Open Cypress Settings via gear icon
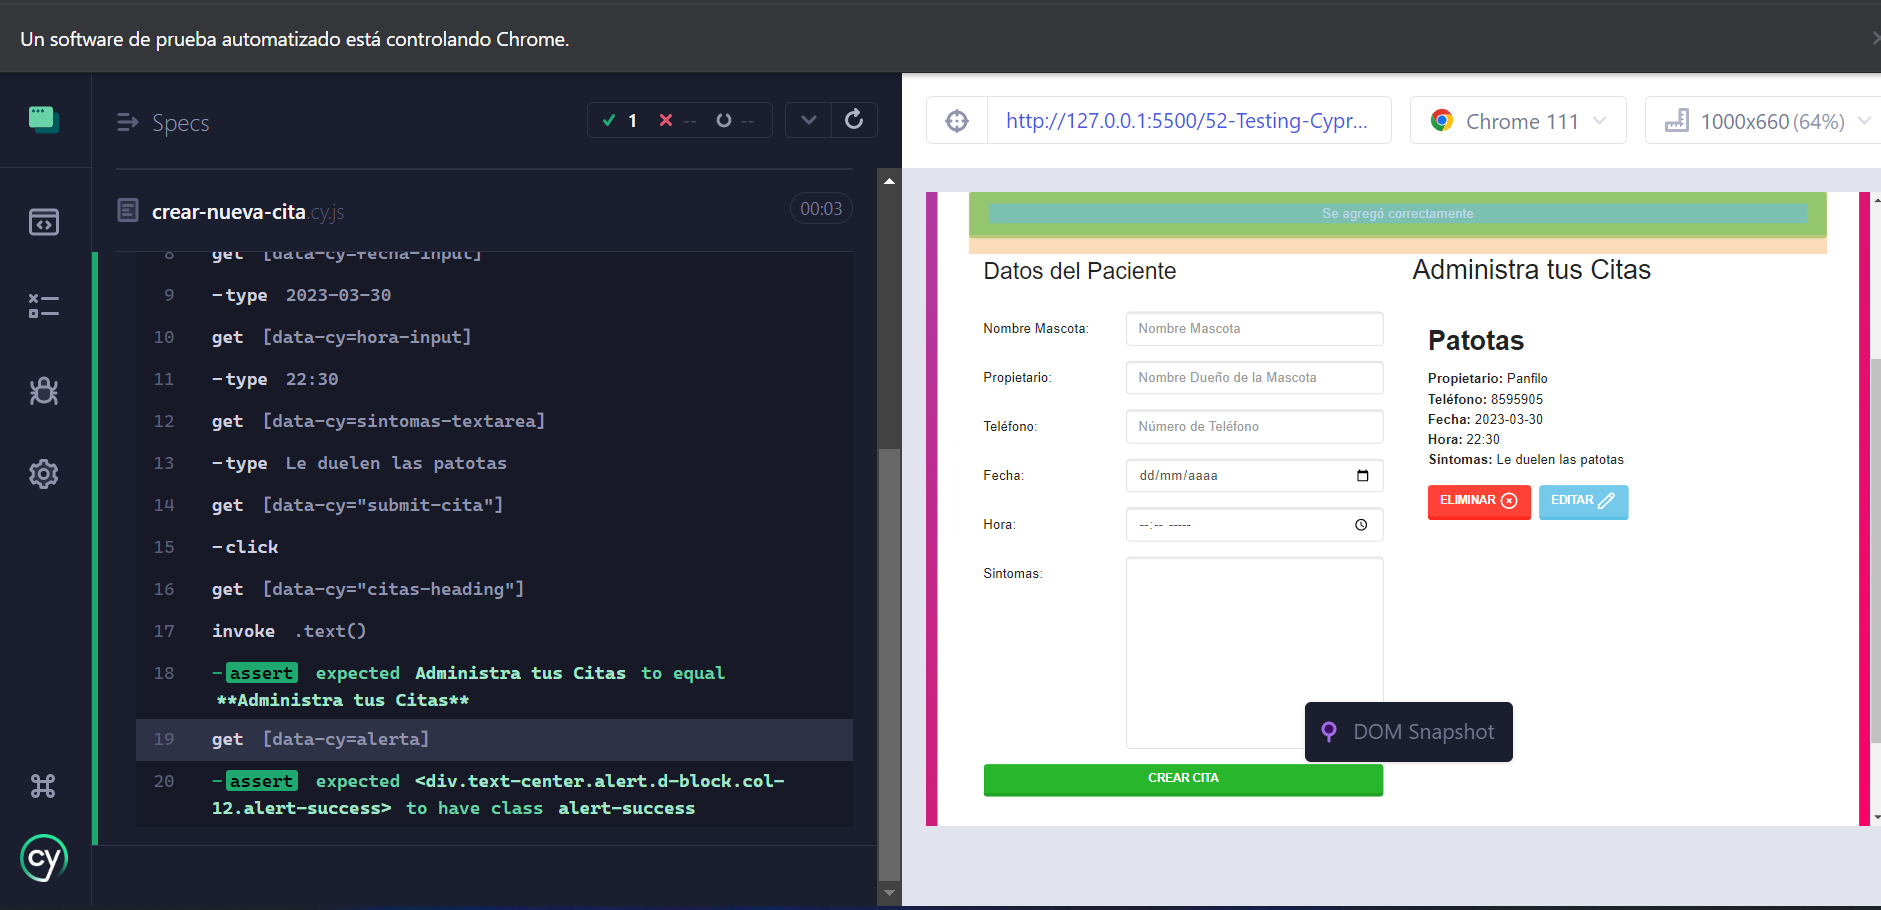The width and height of the screenshot is (1881, 910). tap(44, 473)
